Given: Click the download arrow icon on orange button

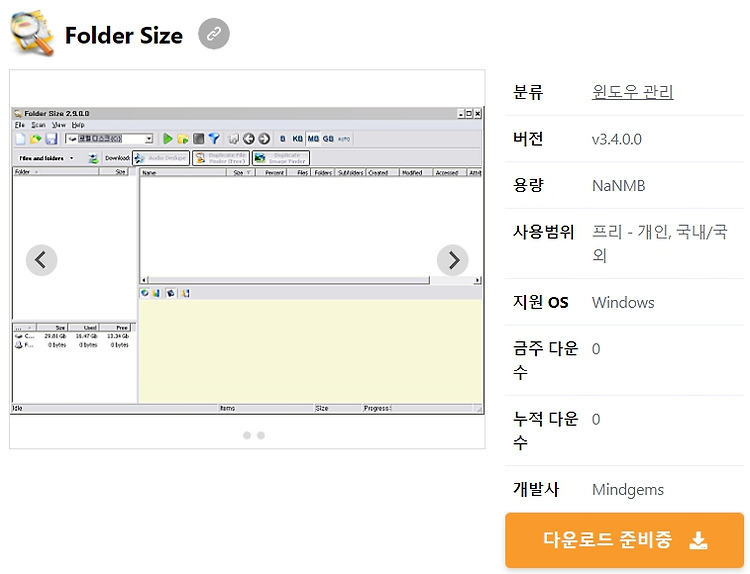Looking at the screenshot, I should pos(698,540).
